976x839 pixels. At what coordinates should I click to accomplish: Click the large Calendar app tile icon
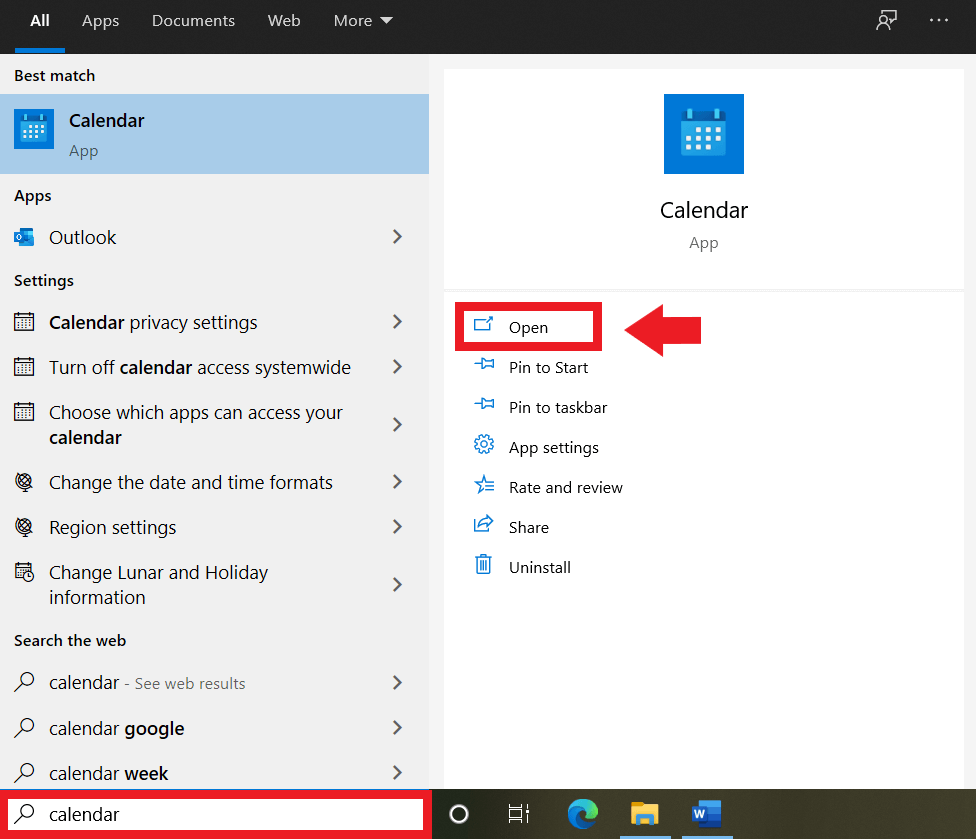[703, 134]
